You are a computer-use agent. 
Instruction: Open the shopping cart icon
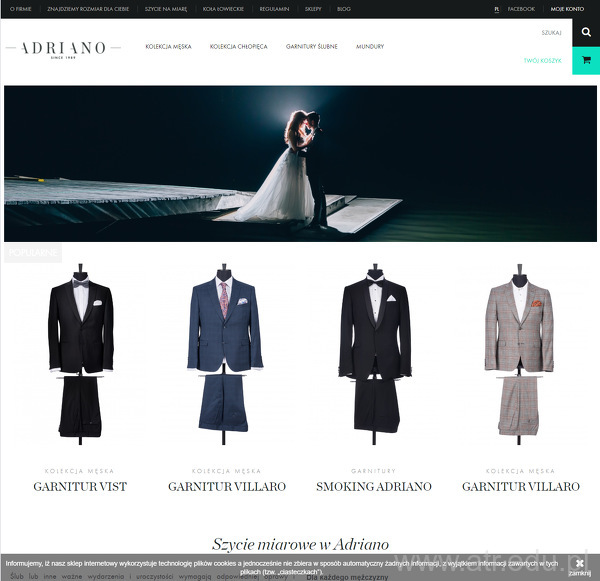[586, 60]
